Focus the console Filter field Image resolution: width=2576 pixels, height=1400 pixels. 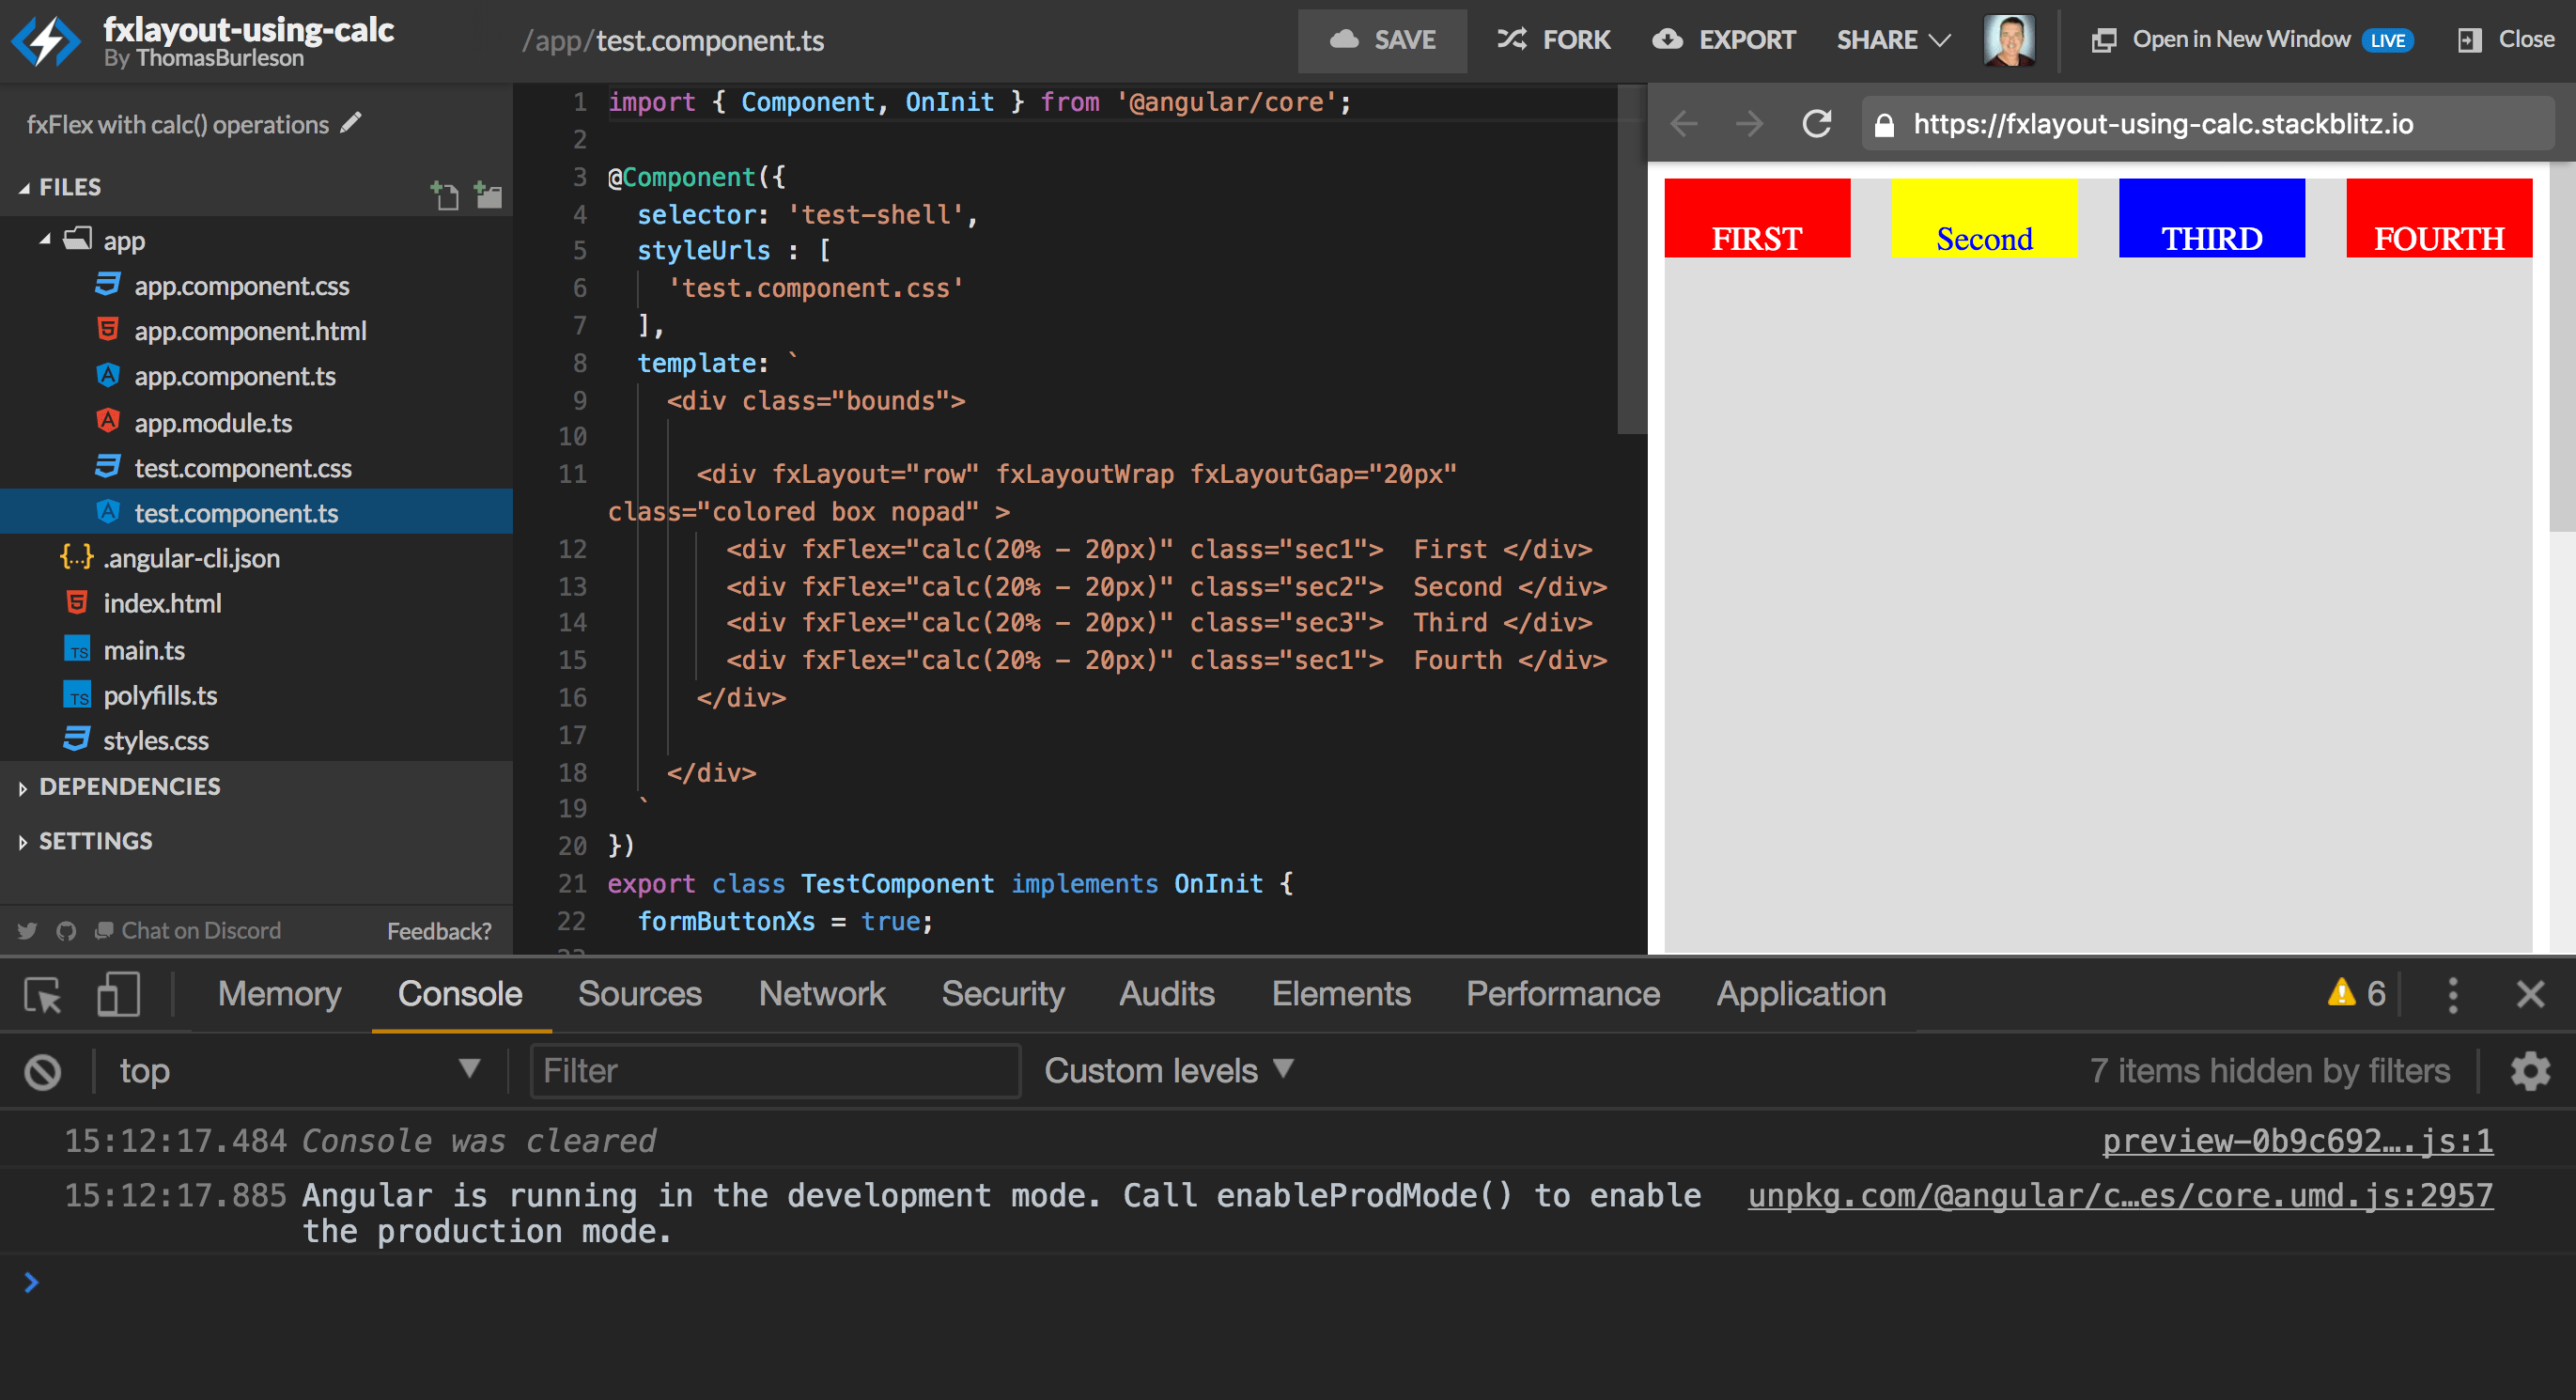(775, 1071)
